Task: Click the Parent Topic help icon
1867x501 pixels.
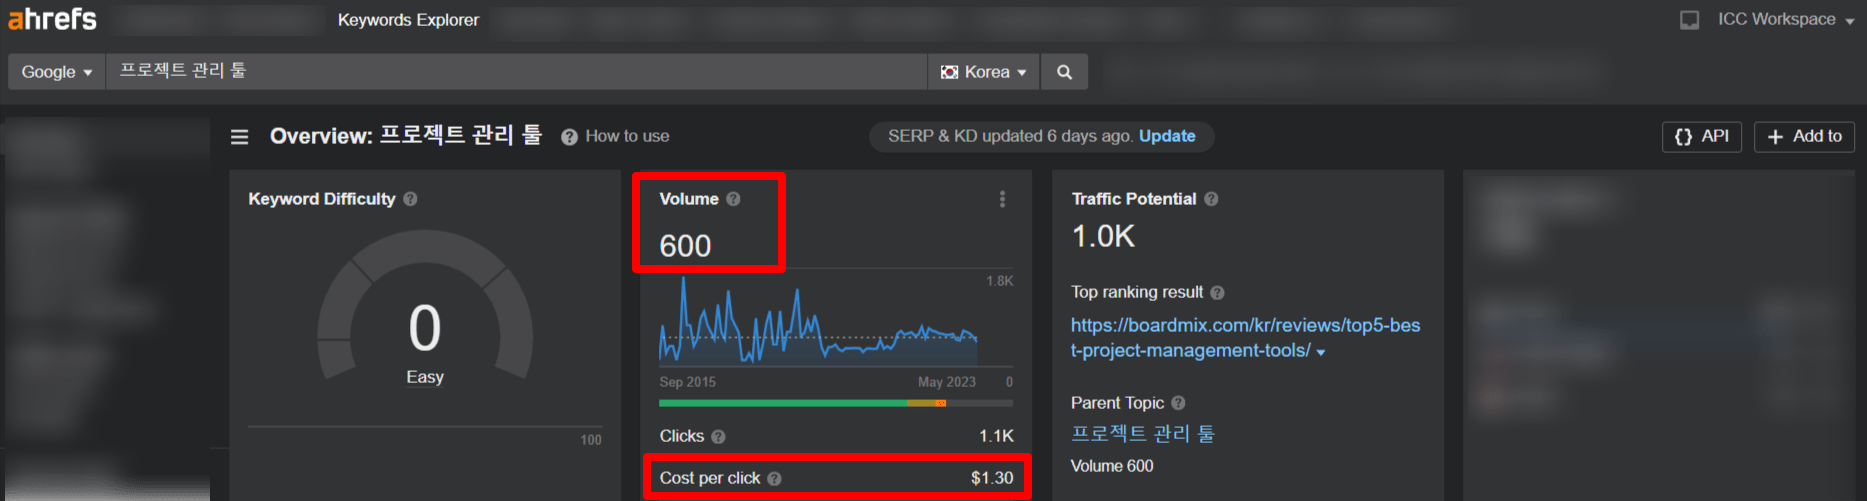Action: (1178, 403)
